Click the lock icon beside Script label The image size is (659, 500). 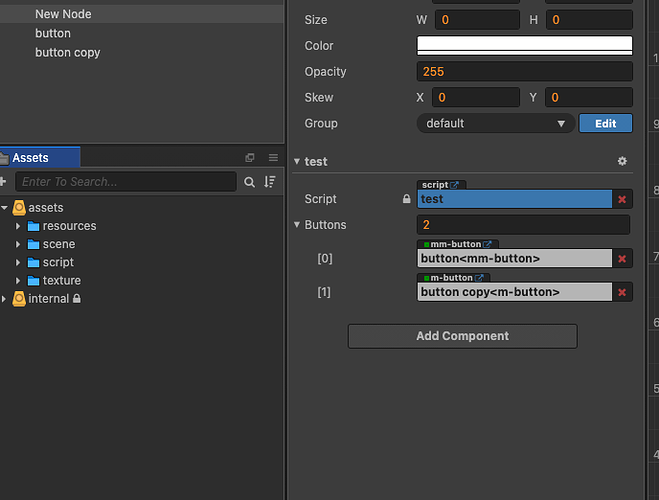[406, 199]
